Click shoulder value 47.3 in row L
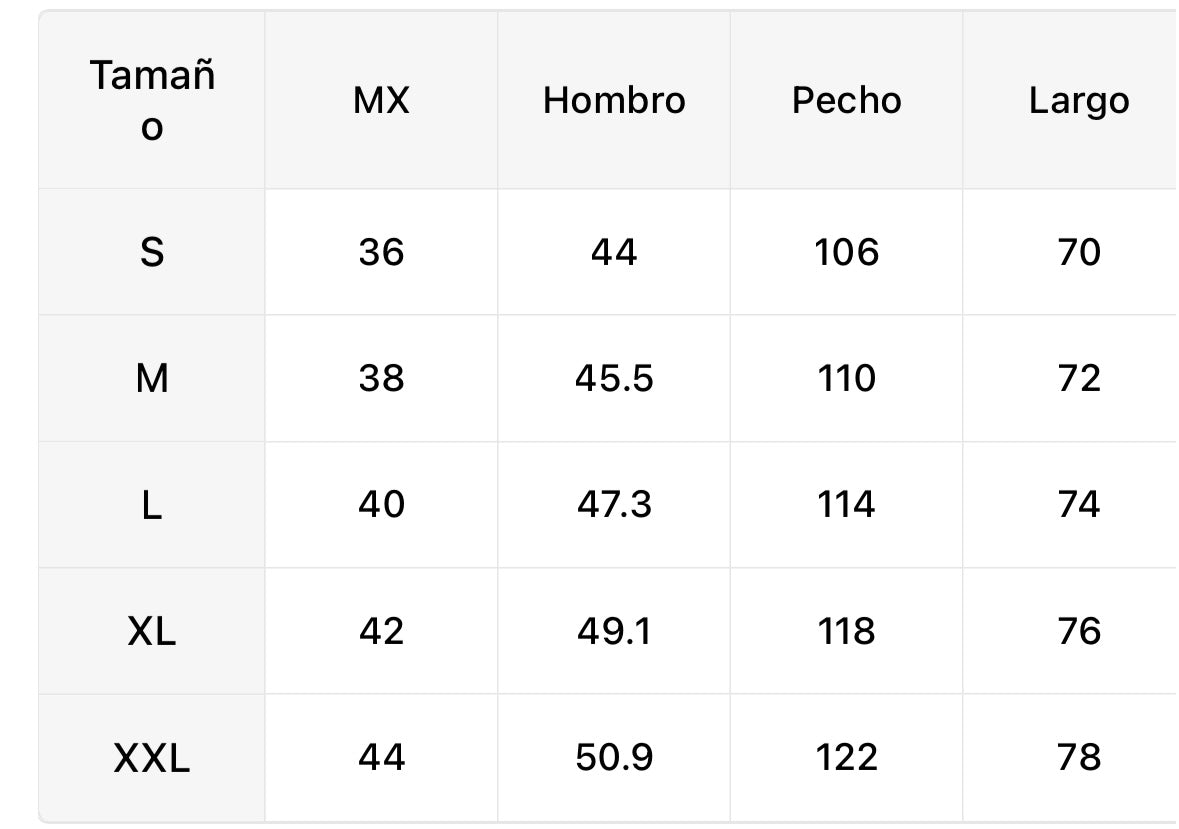Image resolution: width=1179 pixels, height=829 pixels. point(614,504)
